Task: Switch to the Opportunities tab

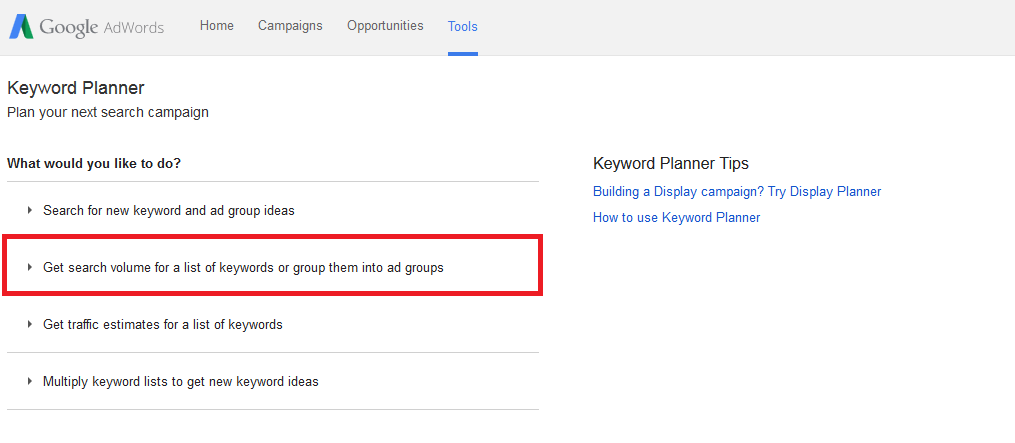Action: [x=385, y=26]
